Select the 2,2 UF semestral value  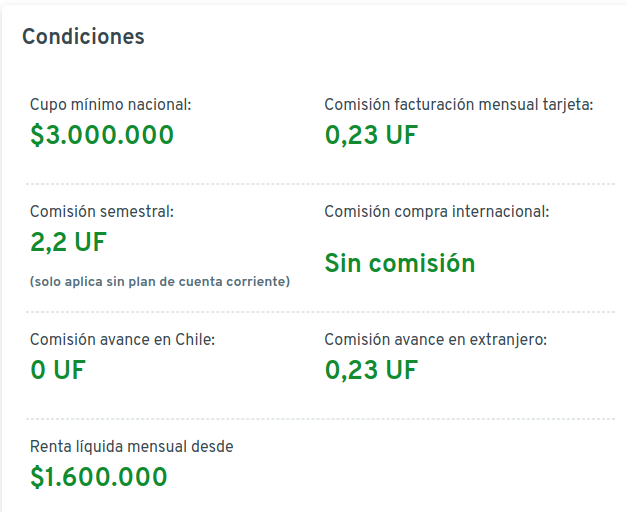pyautogui.click(x=68, y=242)
